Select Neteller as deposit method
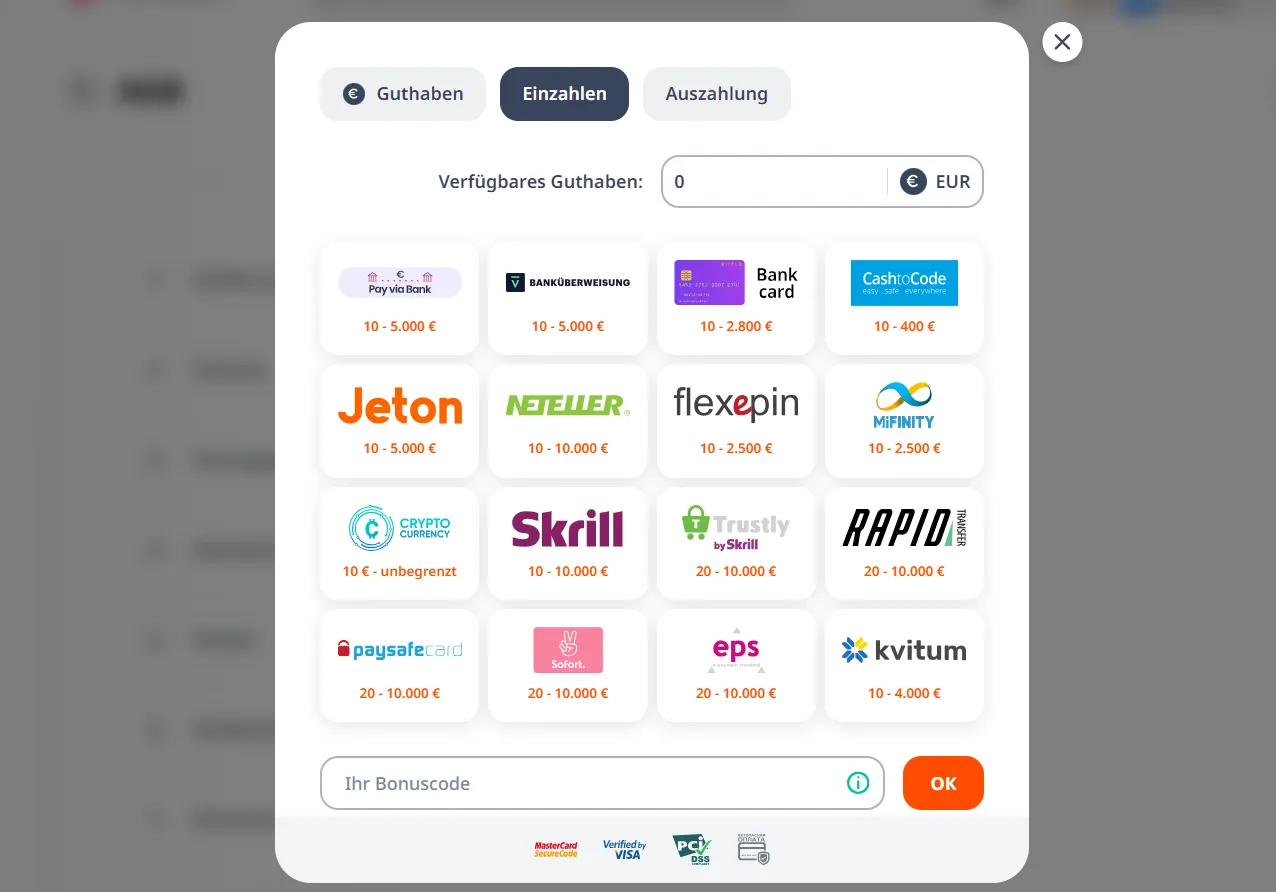This screenshot has width=1276, height=892. 568,421
